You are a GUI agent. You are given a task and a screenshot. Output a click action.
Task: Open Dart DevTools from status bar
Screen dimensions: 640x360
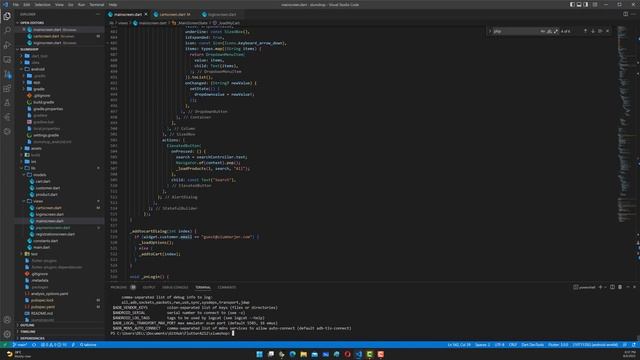(532, 345)
